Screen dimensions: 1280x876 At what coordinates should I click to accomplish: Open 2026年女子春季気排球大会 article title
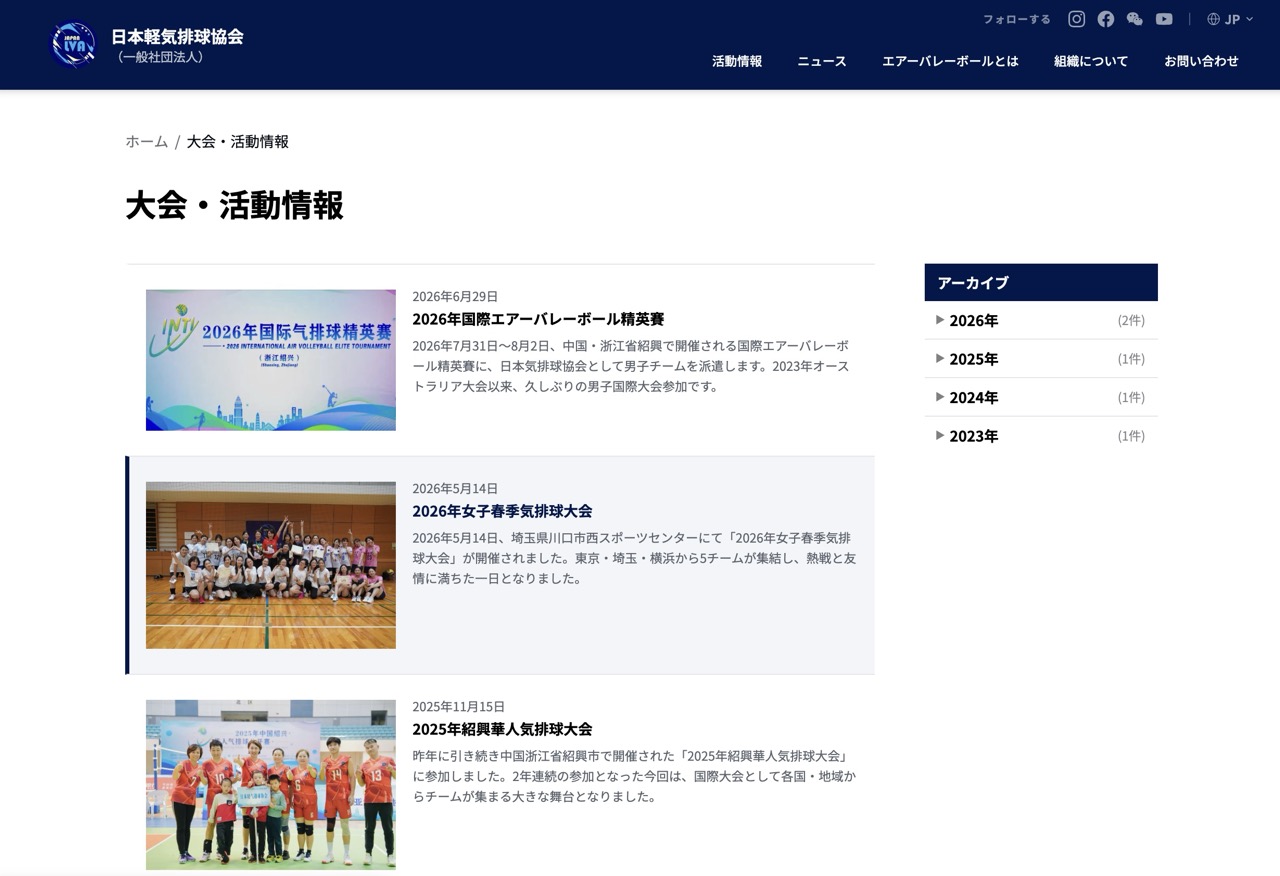pyautogui.click(x=502, y=511)
